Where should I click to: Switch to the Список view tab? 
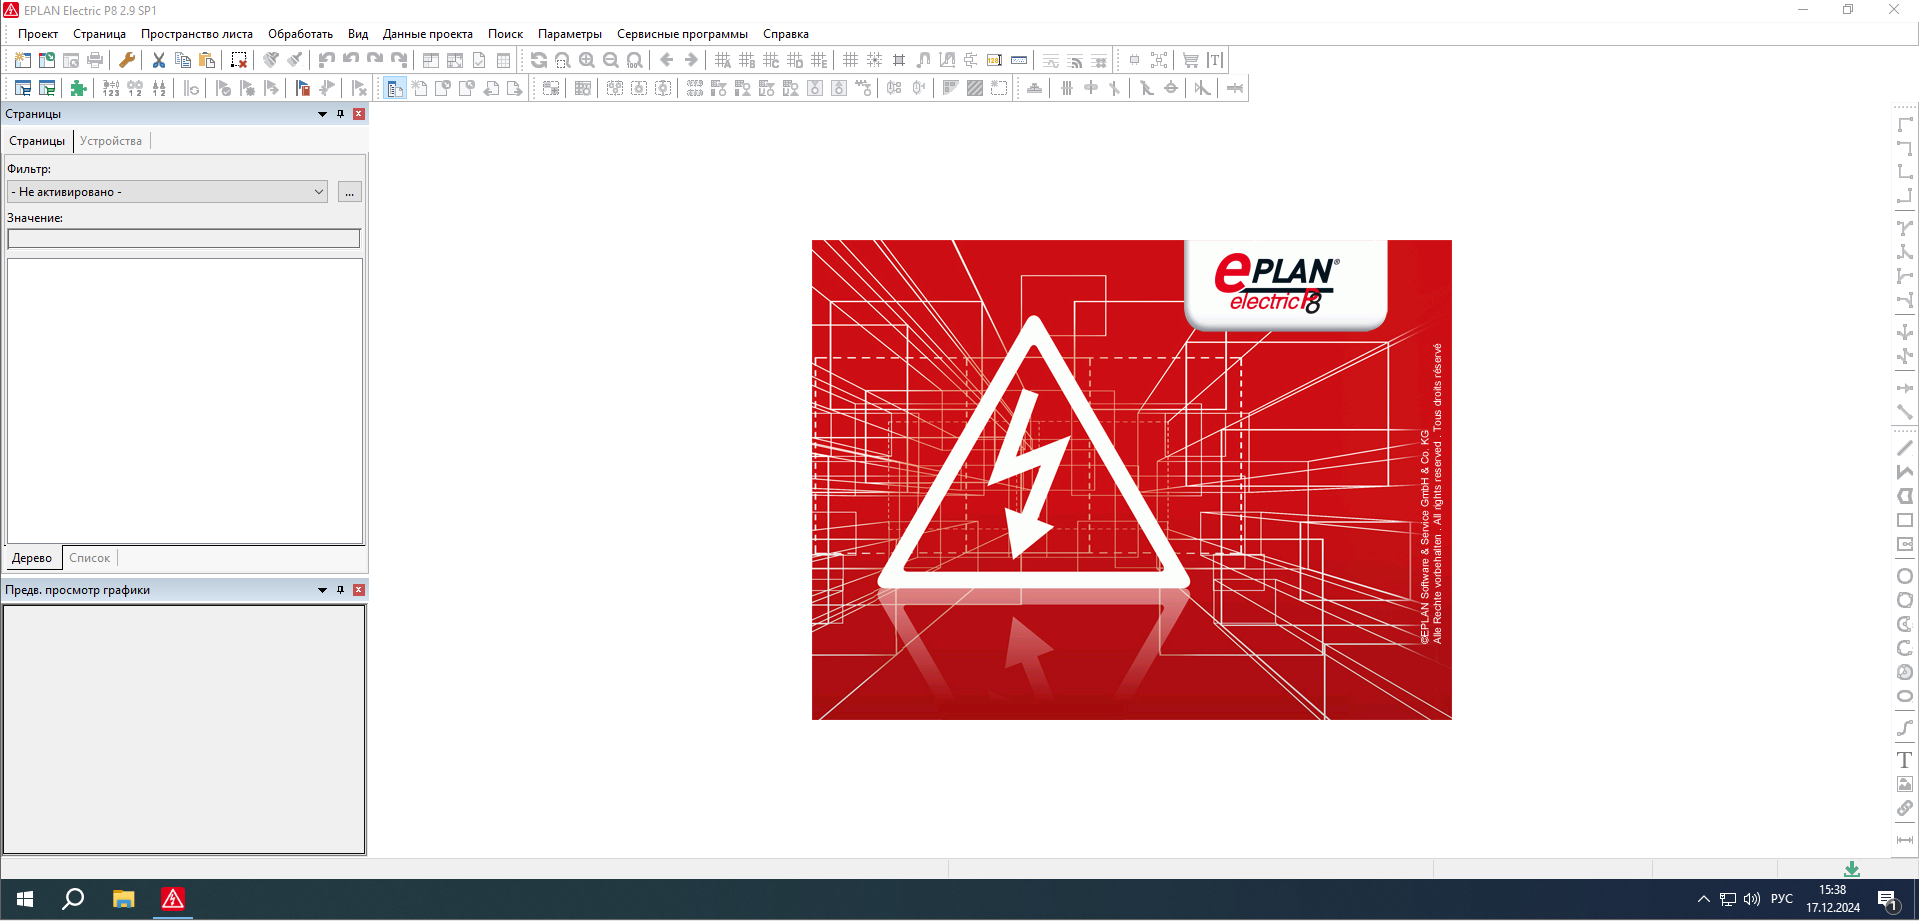[x=89, y=558]
